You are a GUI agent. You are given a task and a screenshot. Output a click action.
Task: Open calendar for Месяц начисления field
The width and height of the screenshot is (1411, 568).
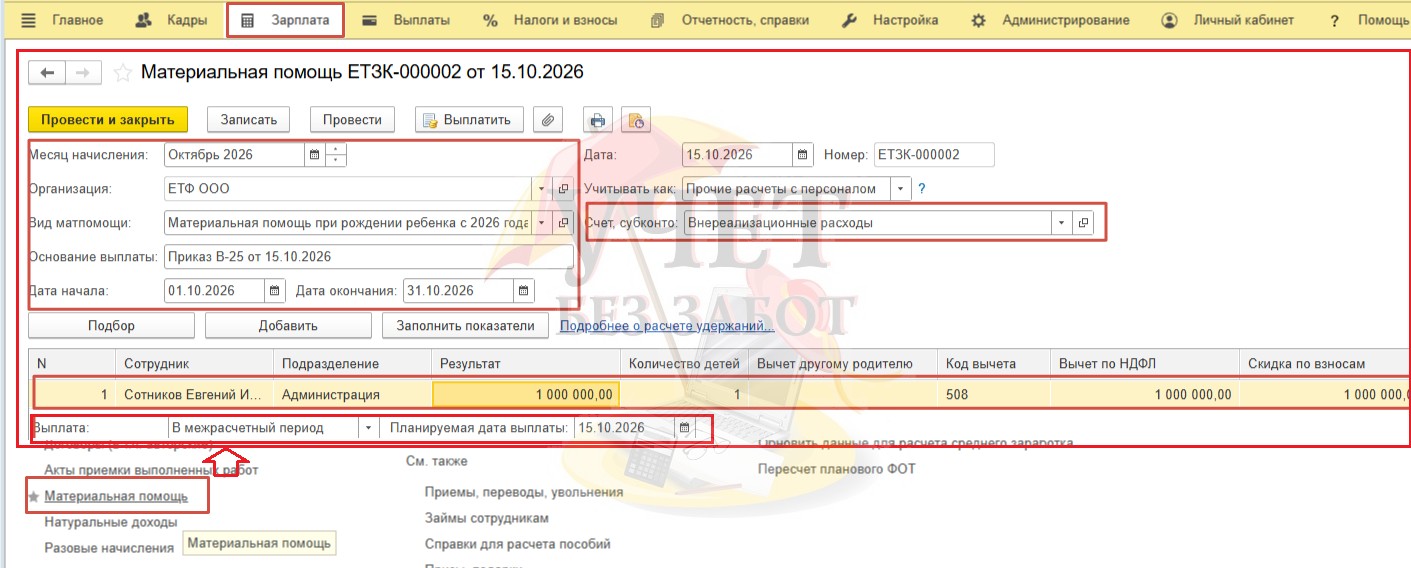tap(314, 155)
